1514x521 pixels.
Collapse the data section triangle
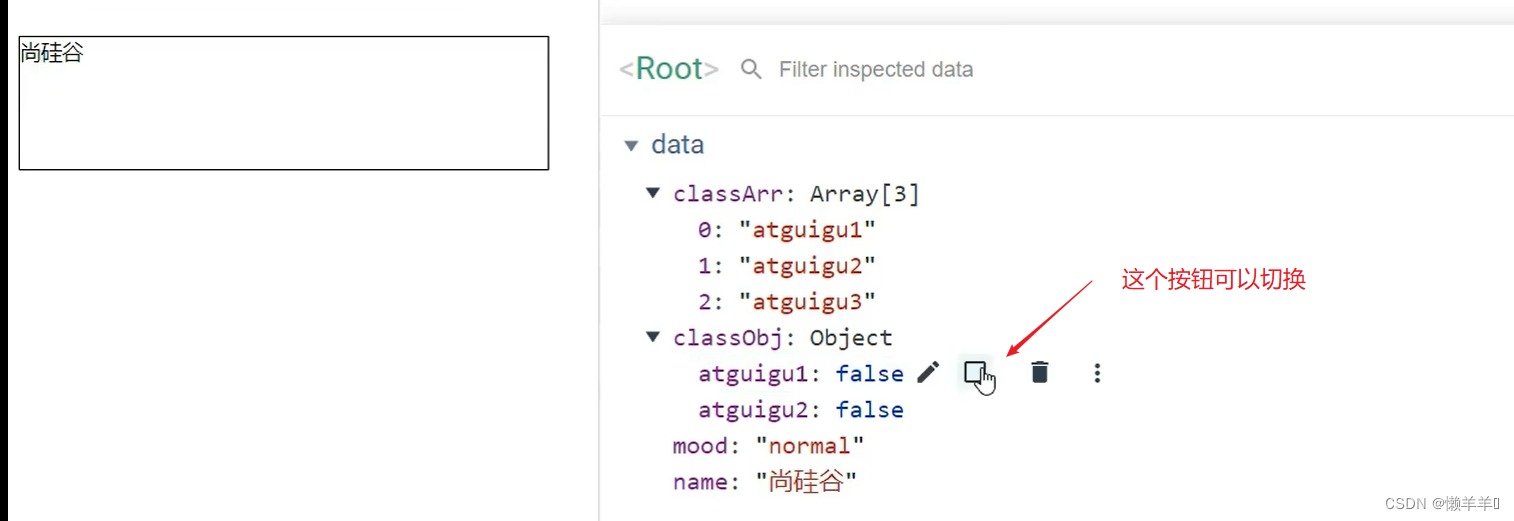(x=631, y=145)
